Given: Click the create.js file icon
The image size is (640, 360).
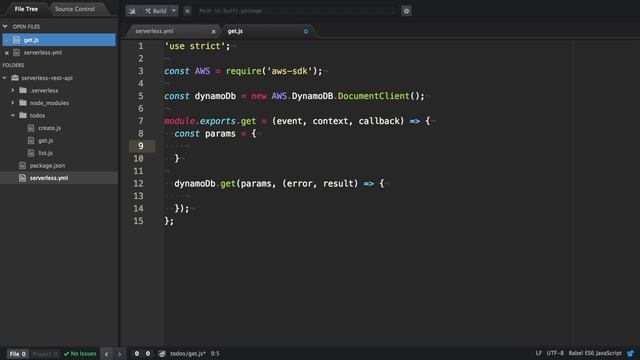Looking at the screenshot, I should click(31, 128).
